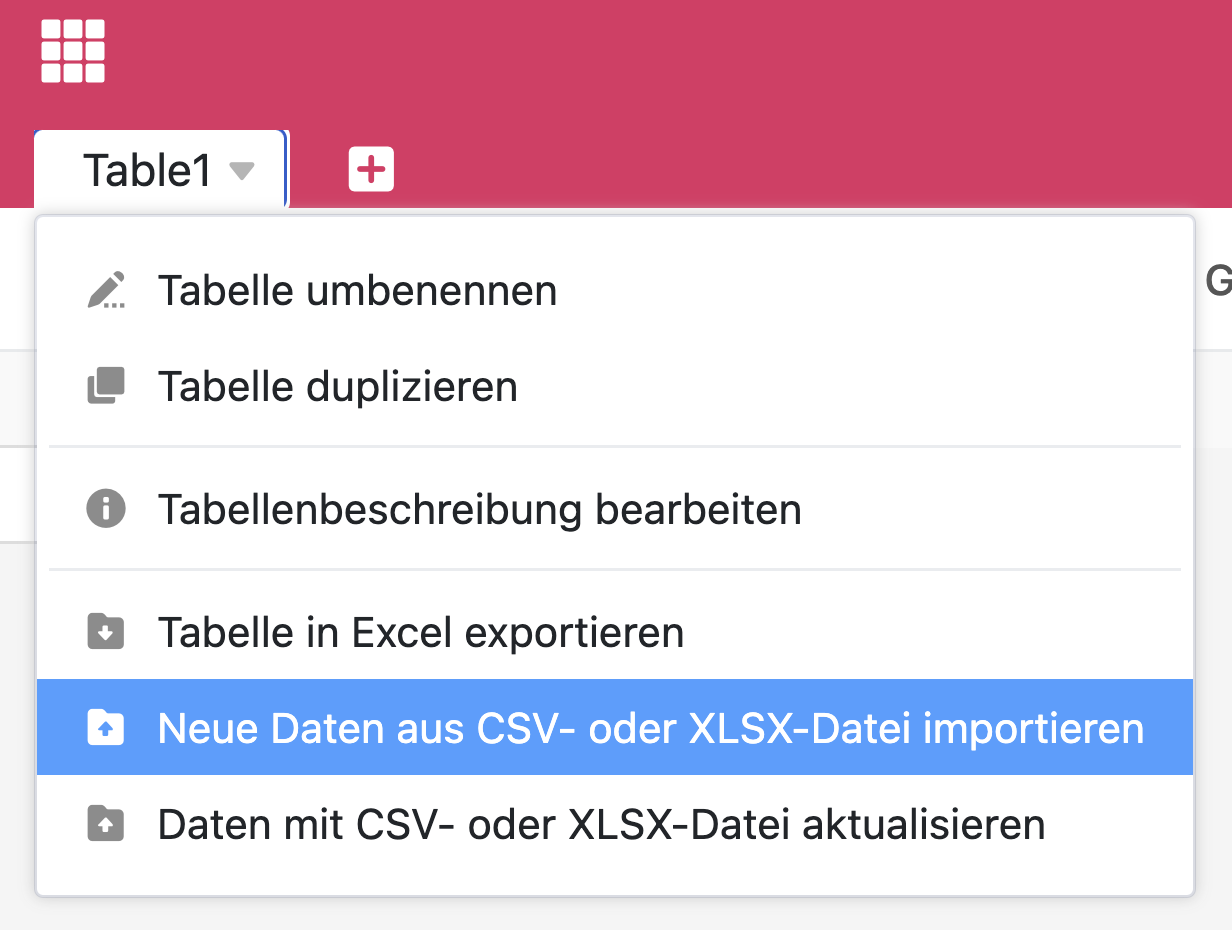Click the duplicate pages icon
Screen dimensions: 1232x930
106,386
